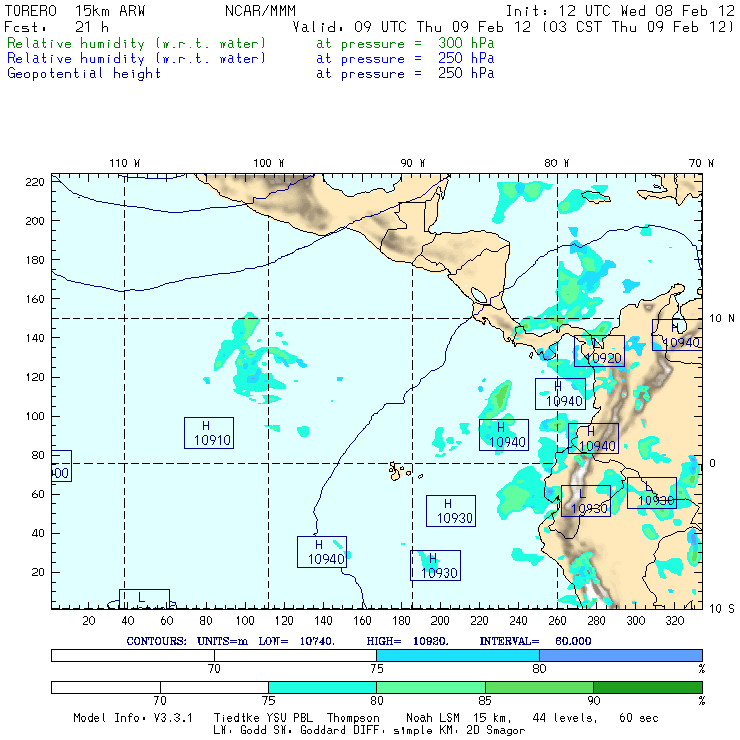This screenshot has width=740, height=740.
Task: Click the "300" tick label on the x-axis
Action: coord(636,621)
